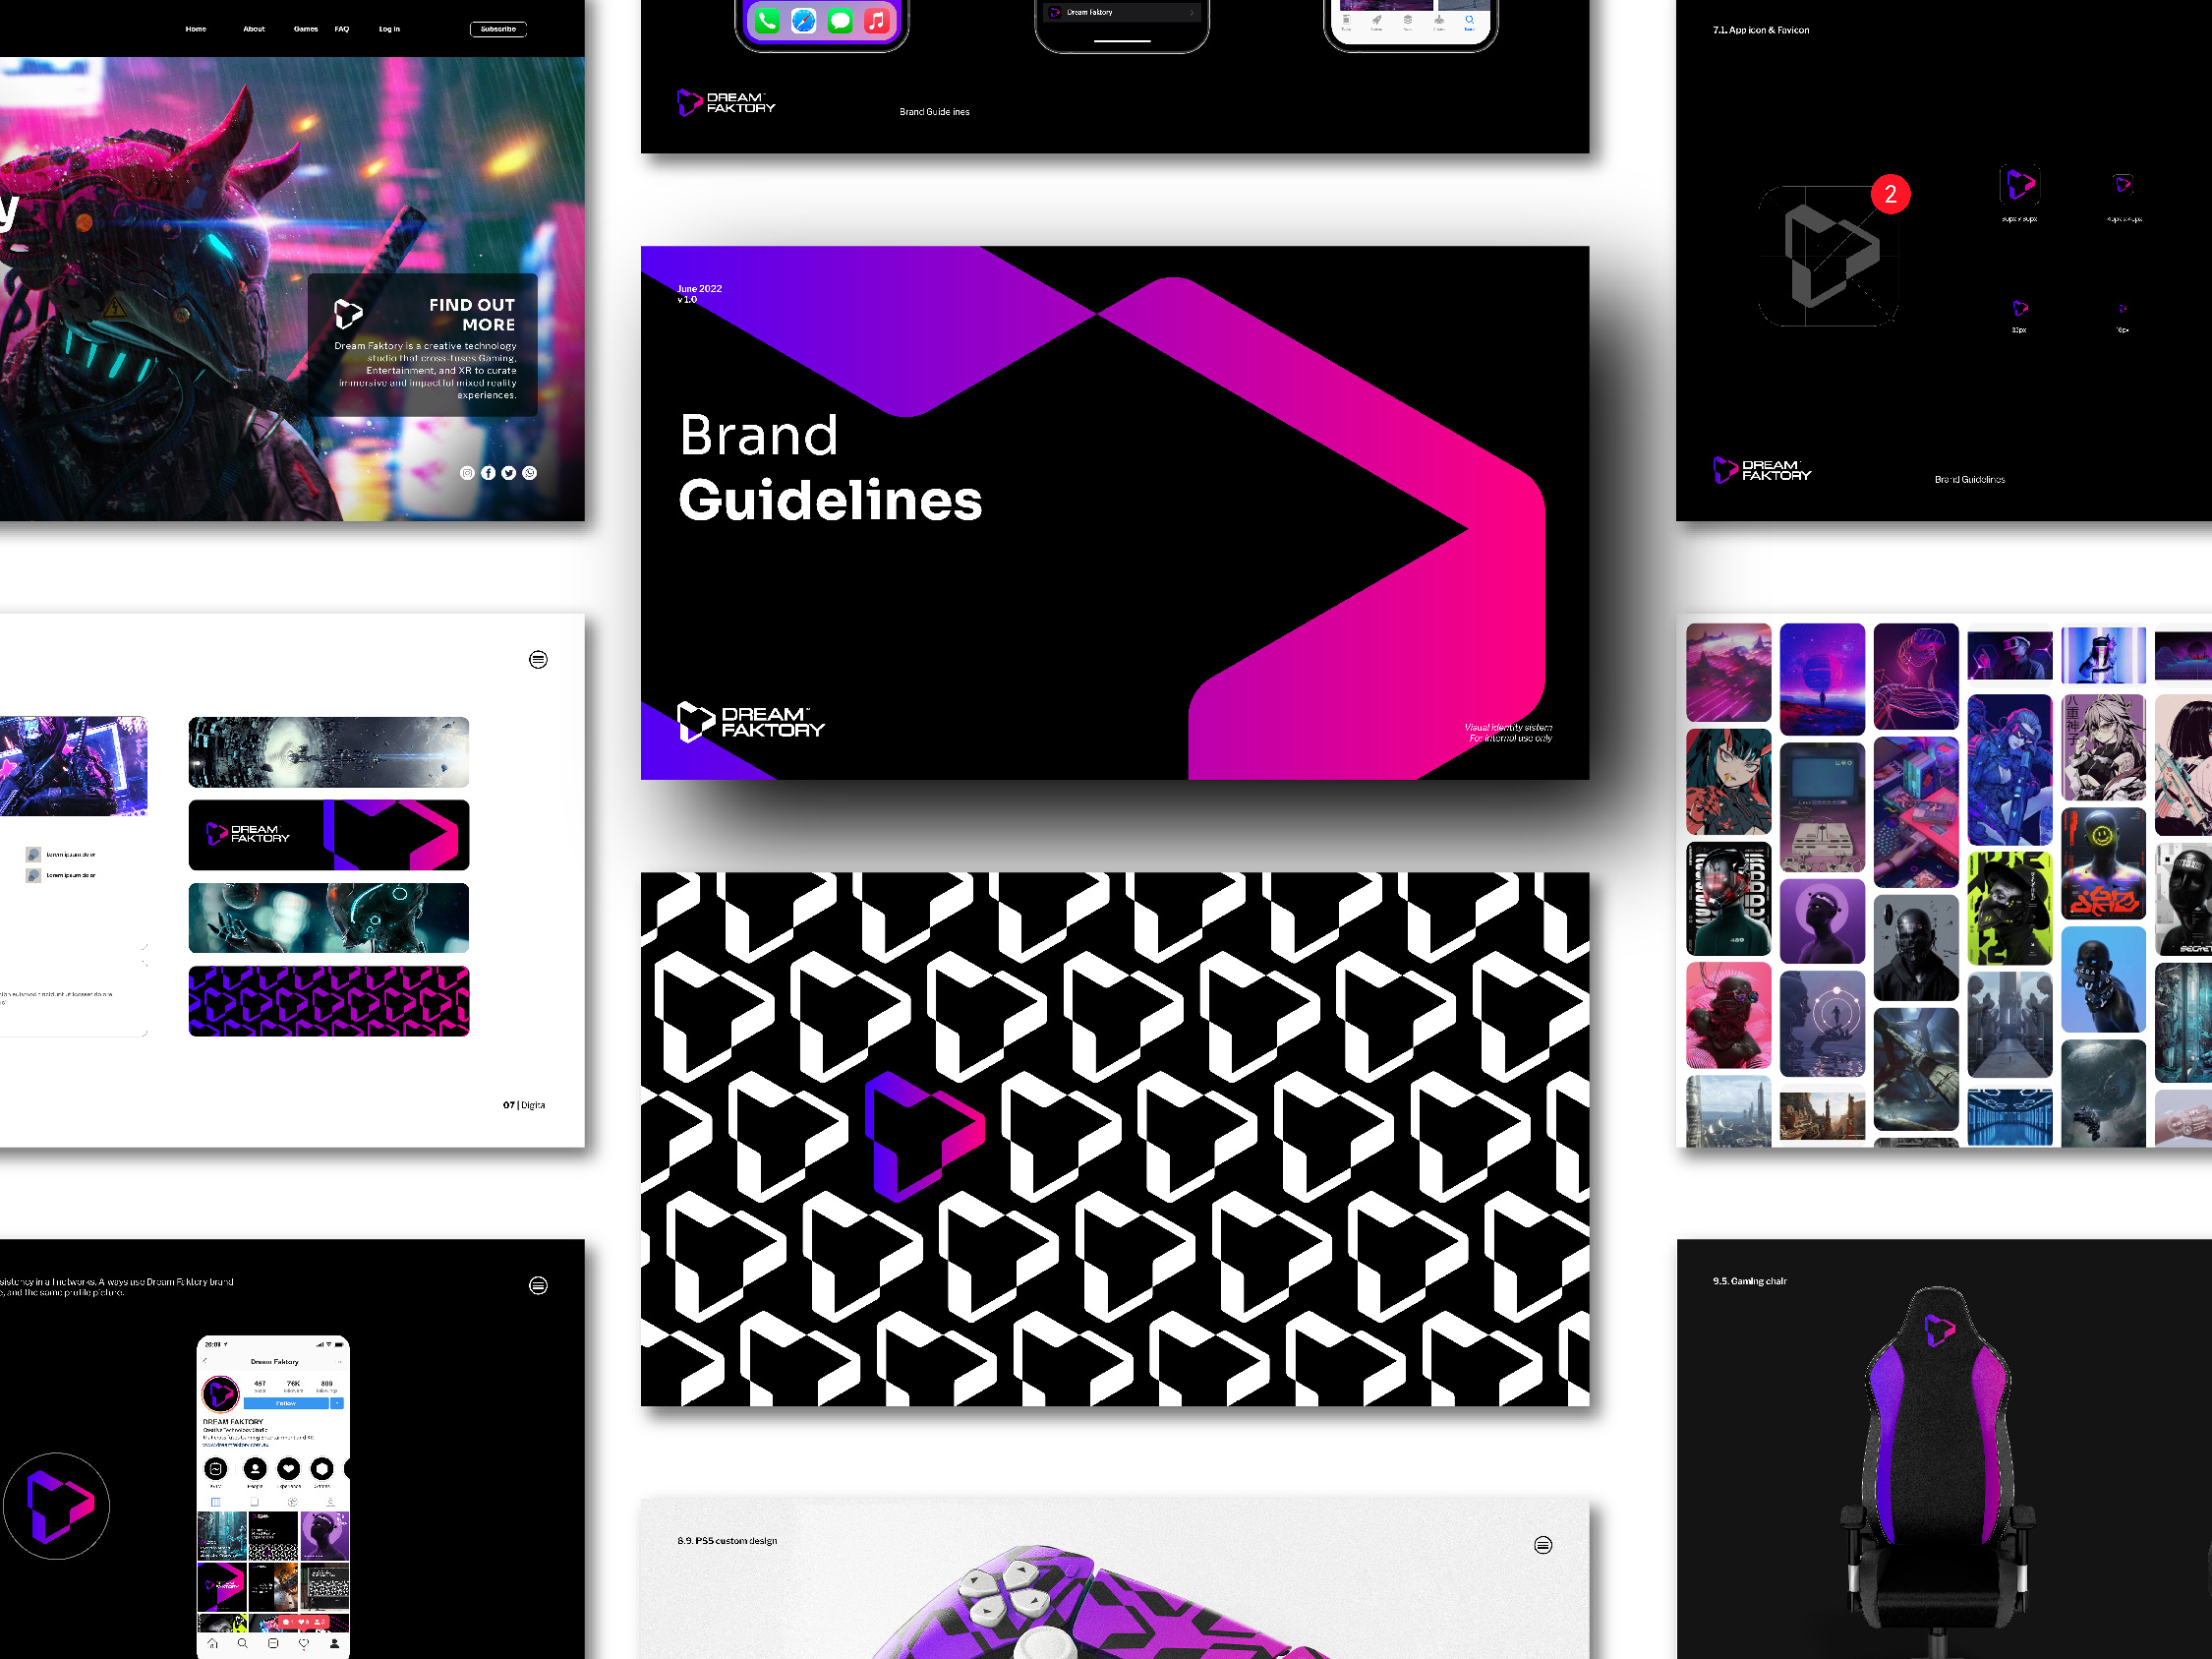
Task: Click the Facebook social icon
Action: point(488,473)
